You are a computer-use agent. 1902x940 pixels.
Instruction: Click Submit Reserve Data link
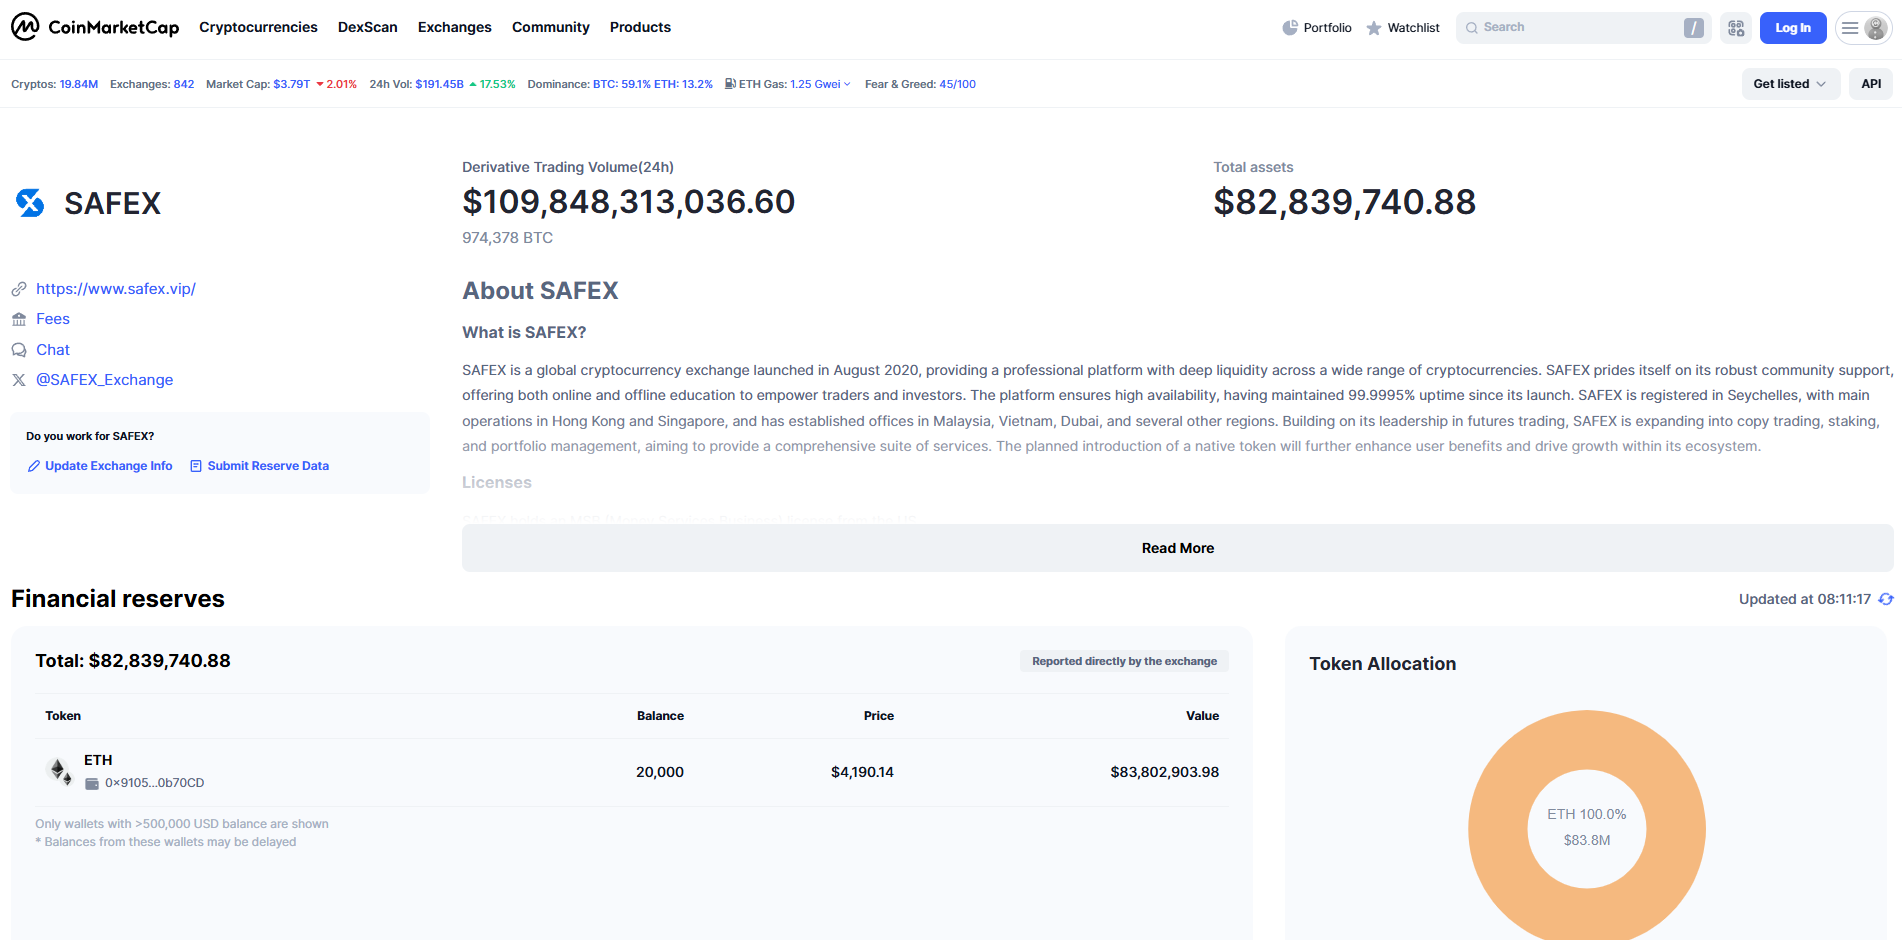tap(268, 466)
